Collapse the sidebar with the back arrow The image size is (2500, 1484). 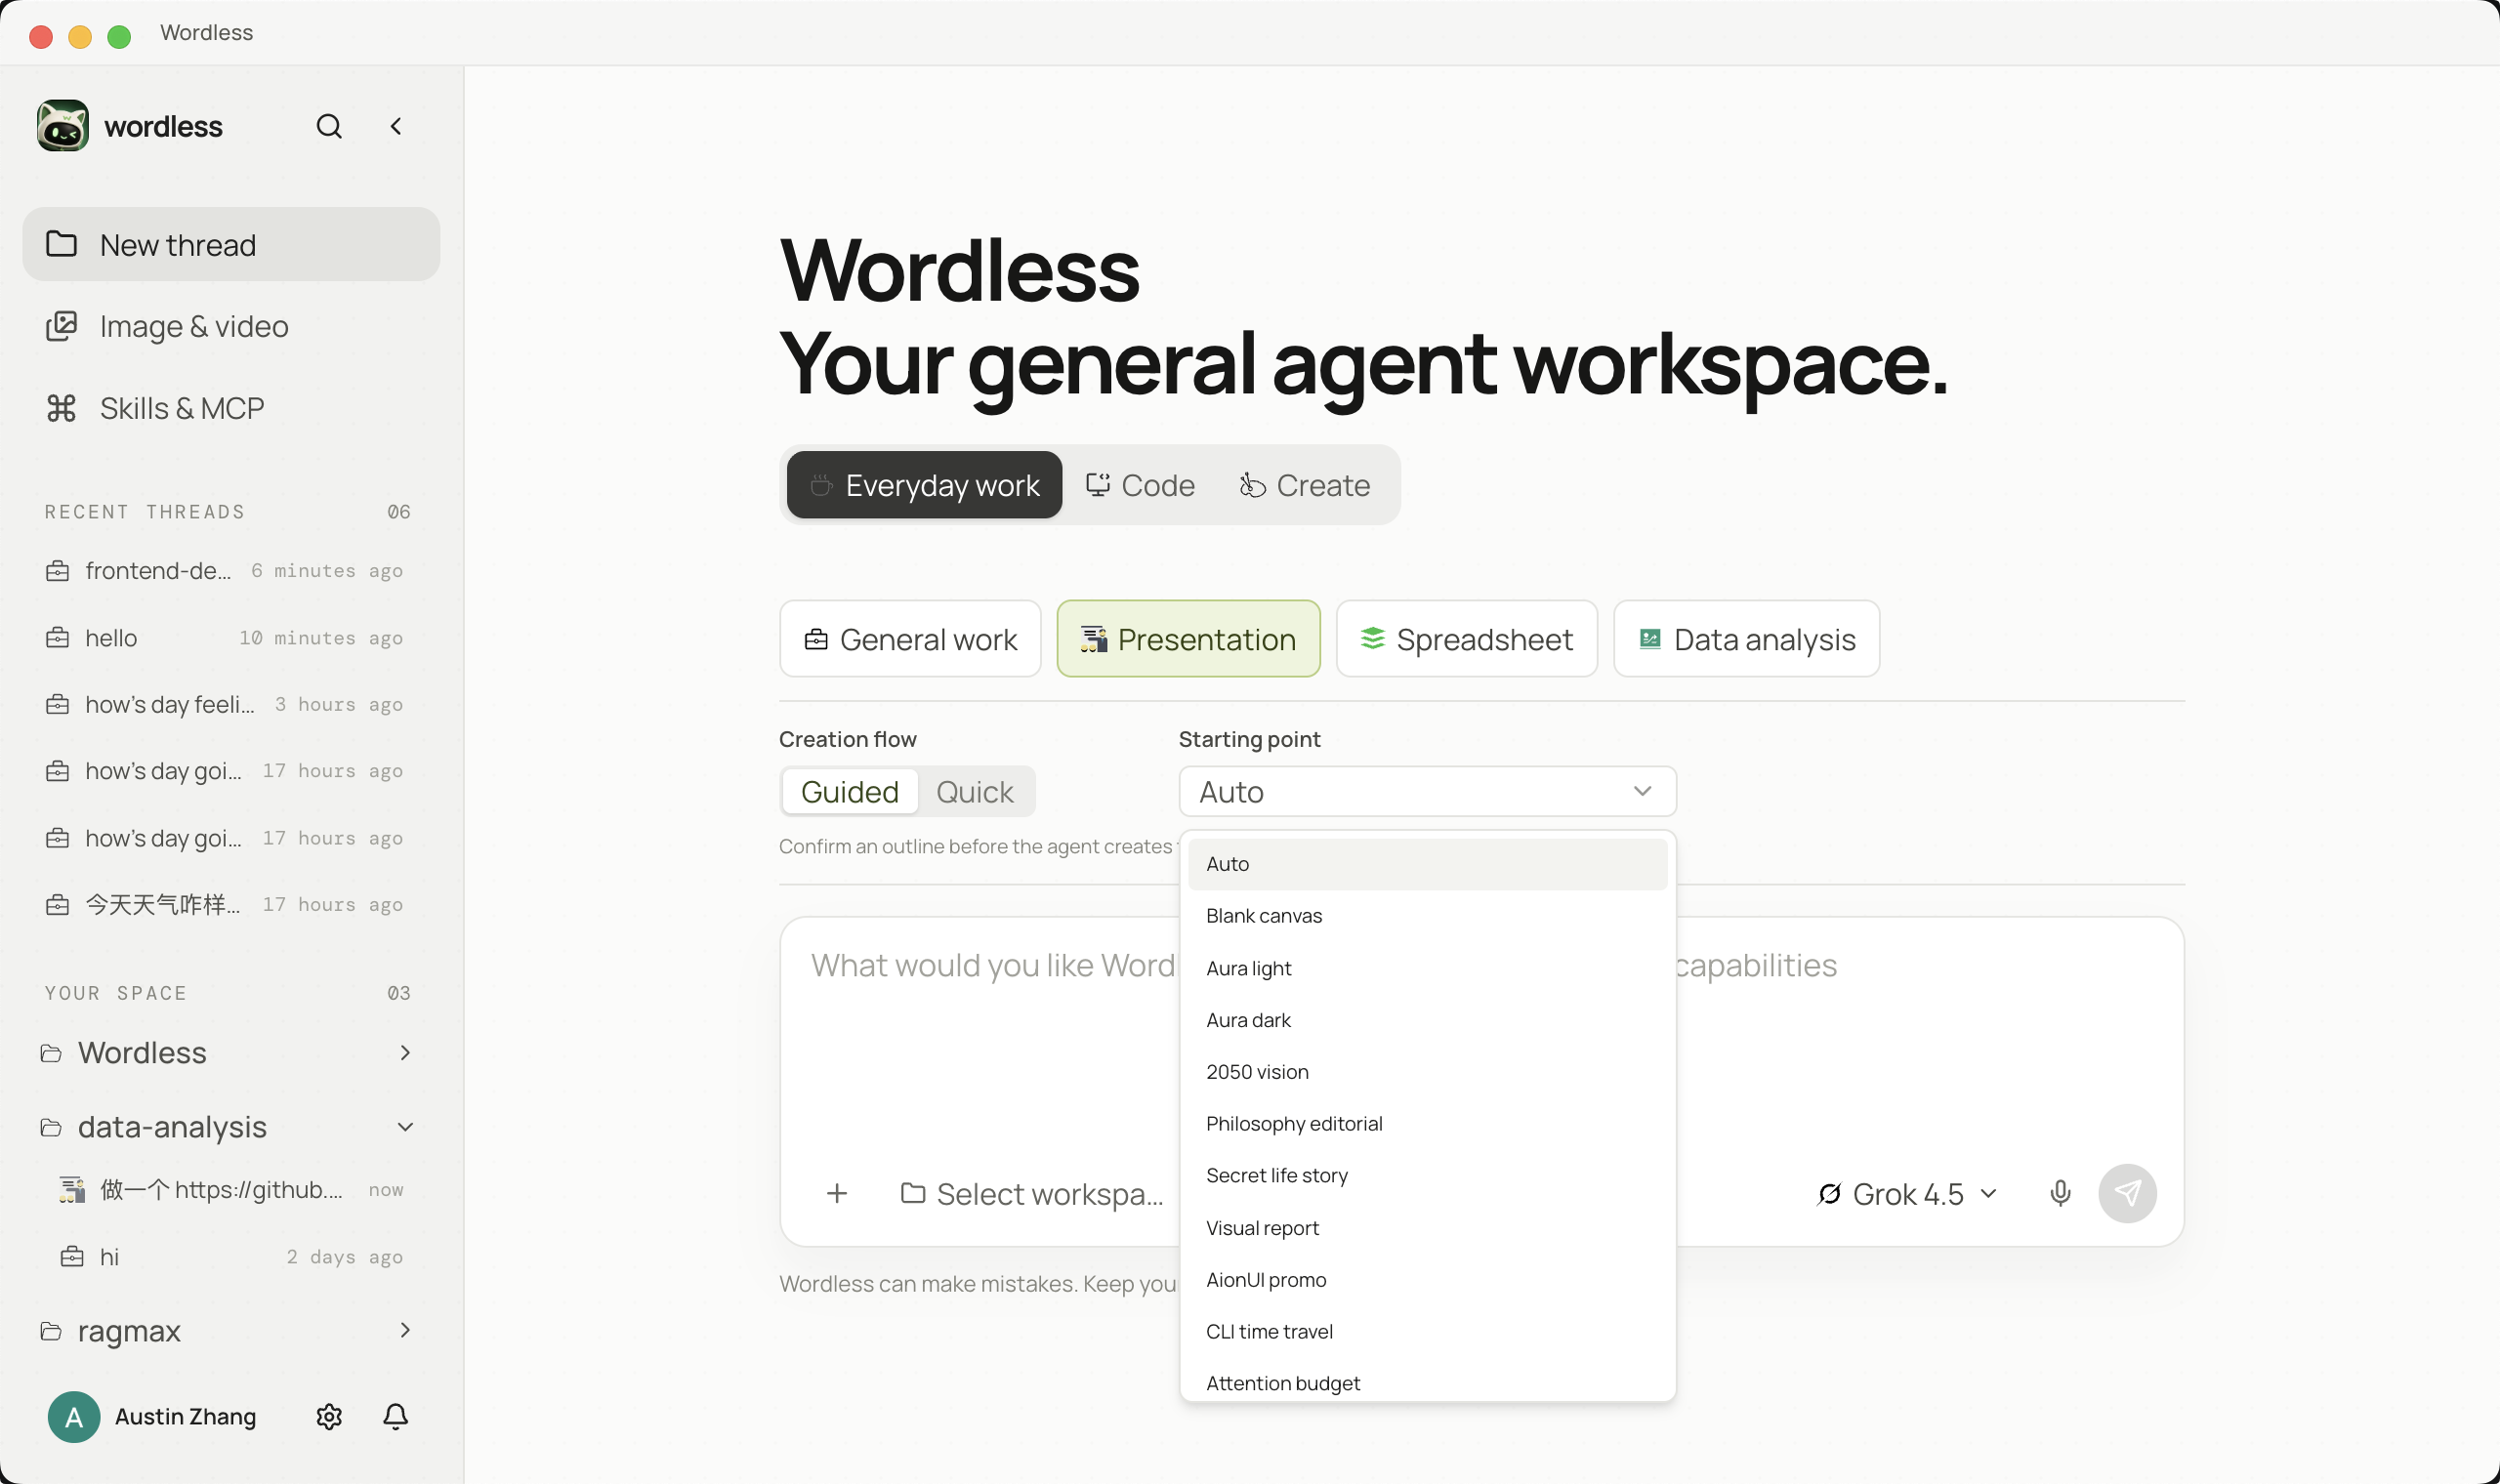pyautogui.click(x=396, y=126)
